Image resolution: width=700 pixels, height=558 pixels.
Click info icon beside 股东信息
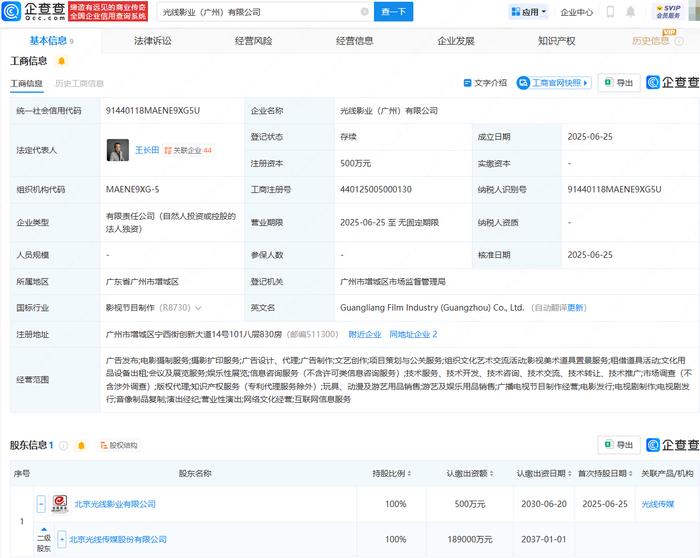tap(63, 446)
